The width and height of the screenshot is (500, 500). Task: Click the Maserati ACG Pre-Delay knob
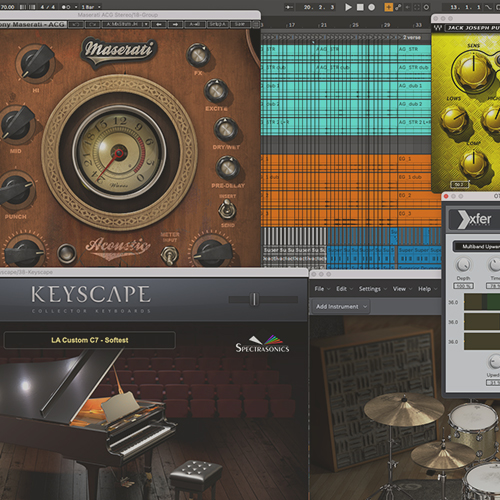(x=228, y=168)
